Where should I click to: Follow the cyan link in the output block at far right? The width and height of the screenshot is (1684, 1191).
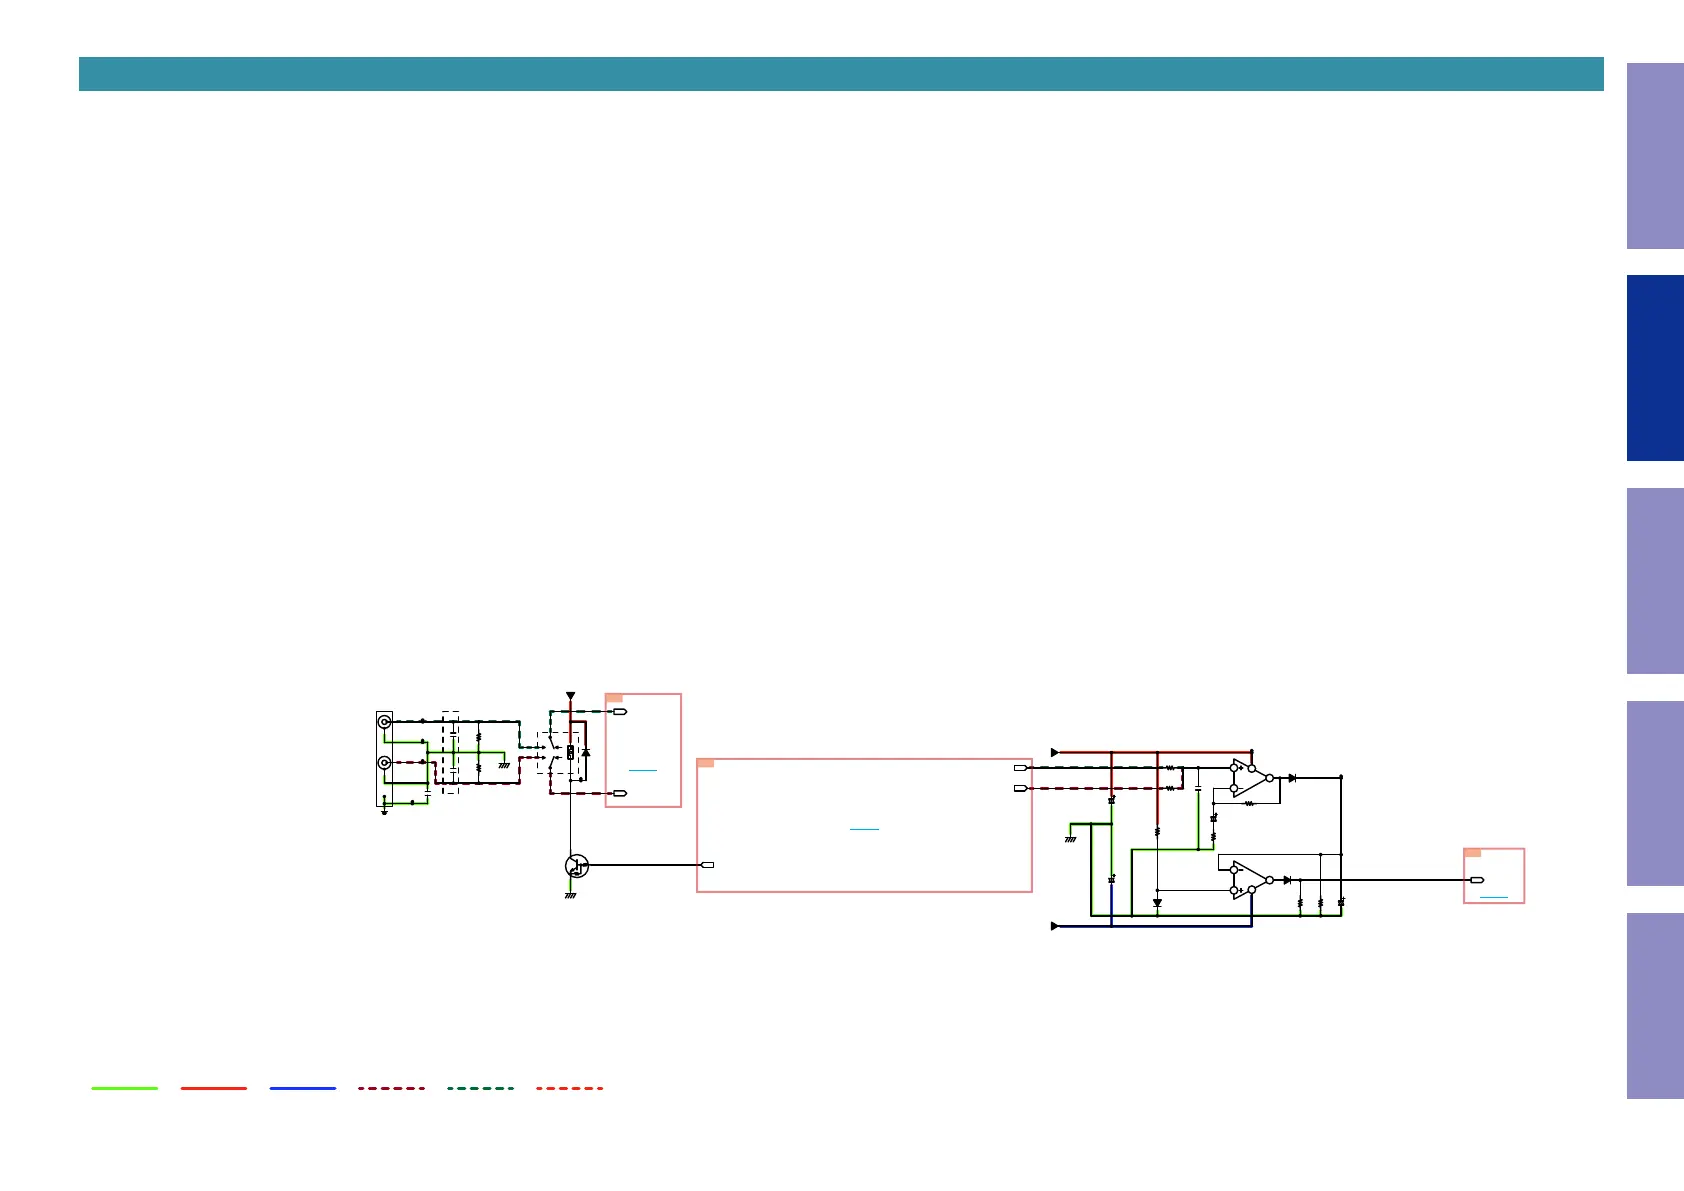point(1493,897)
